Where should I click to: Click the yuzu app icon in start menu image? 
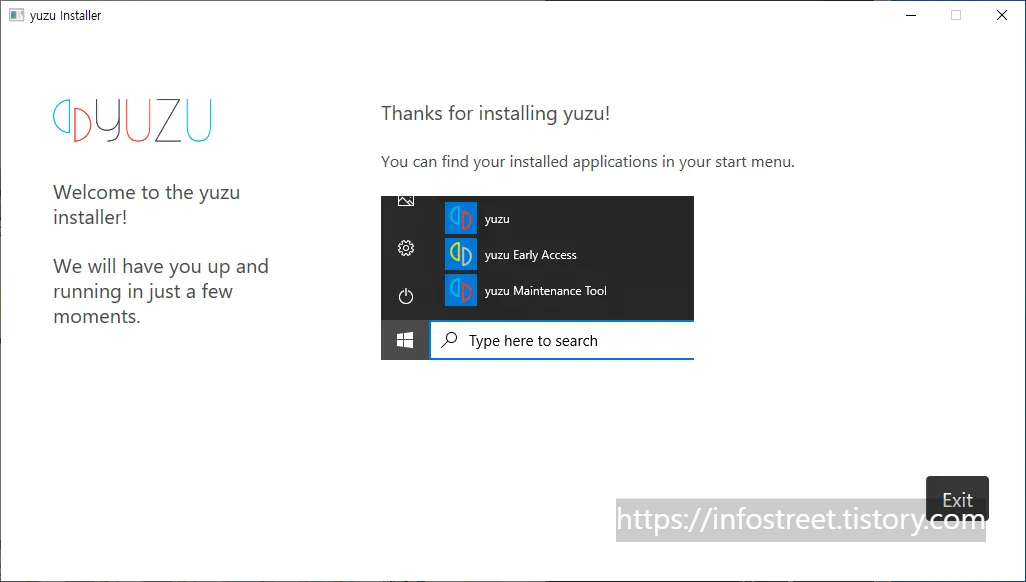461,218
